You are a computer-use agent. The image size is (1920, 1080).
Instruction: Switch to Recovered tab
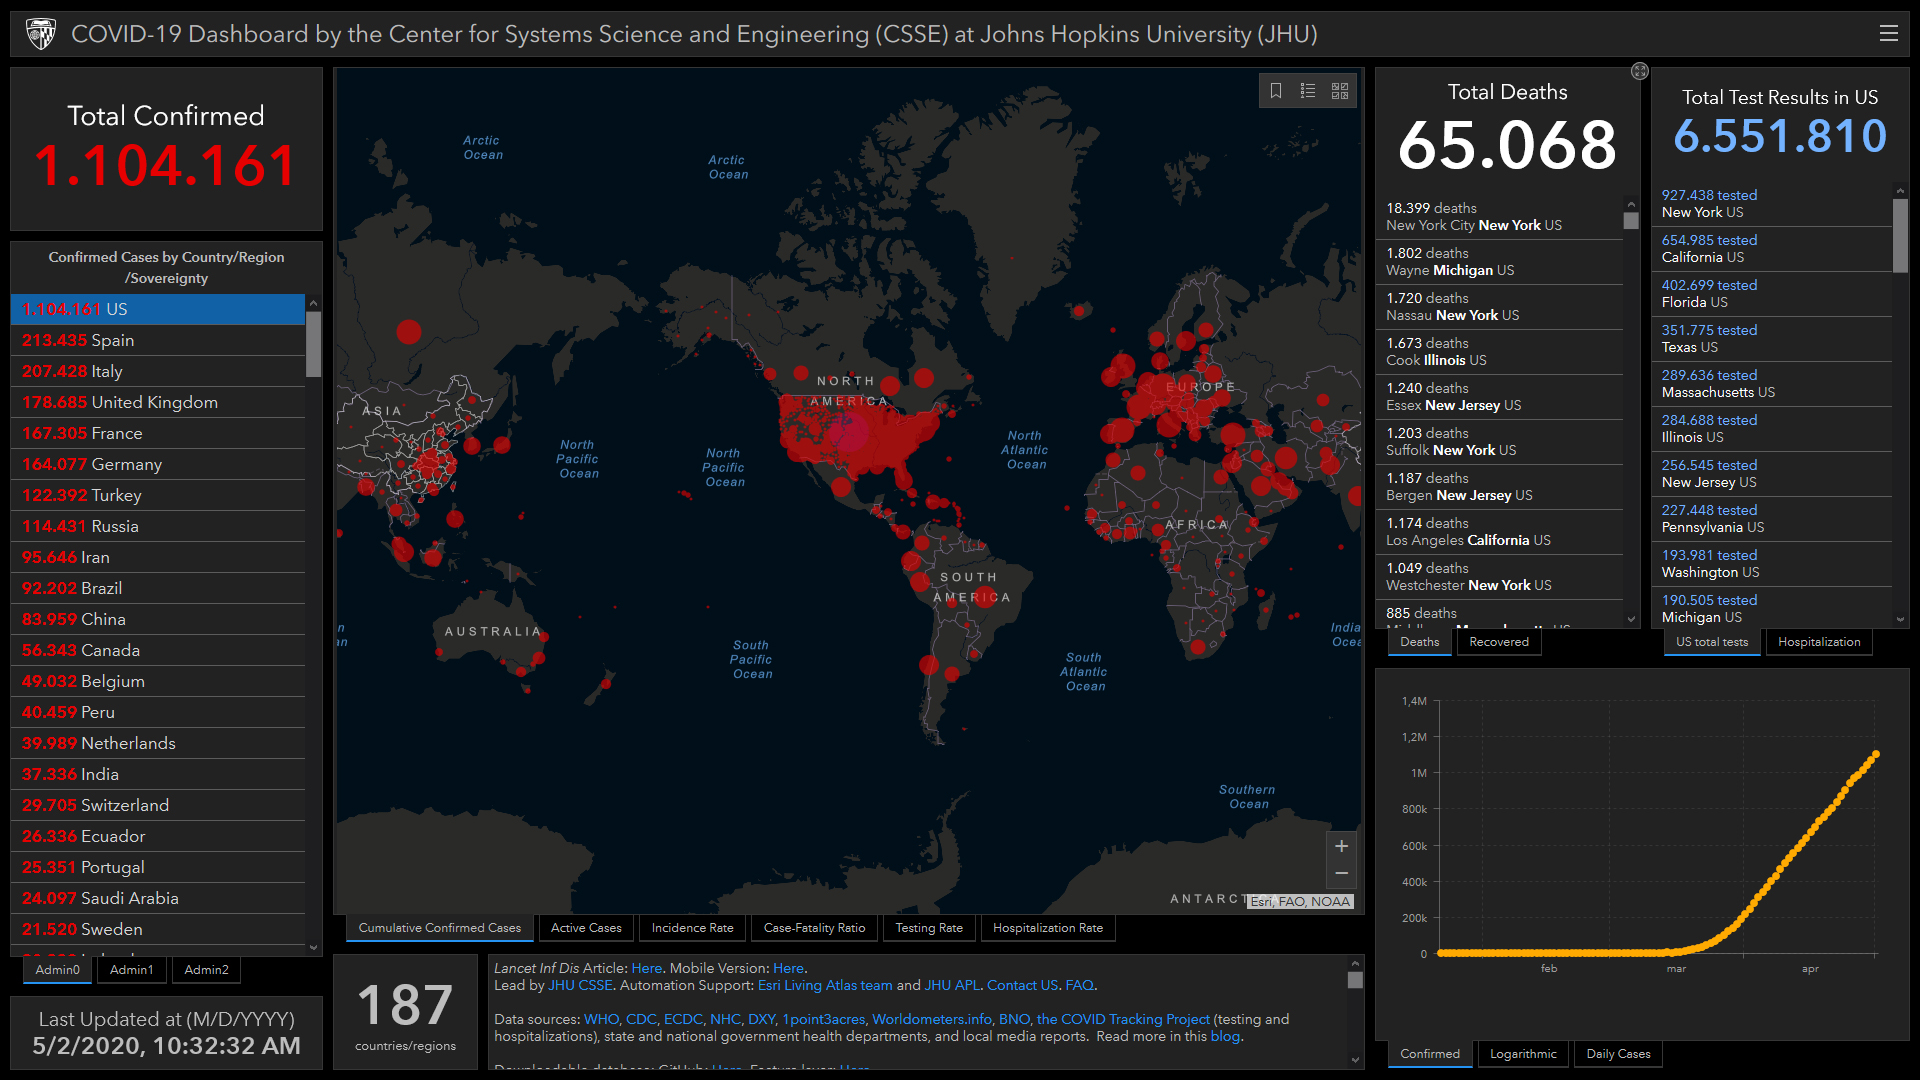(x=1499, y=642)
